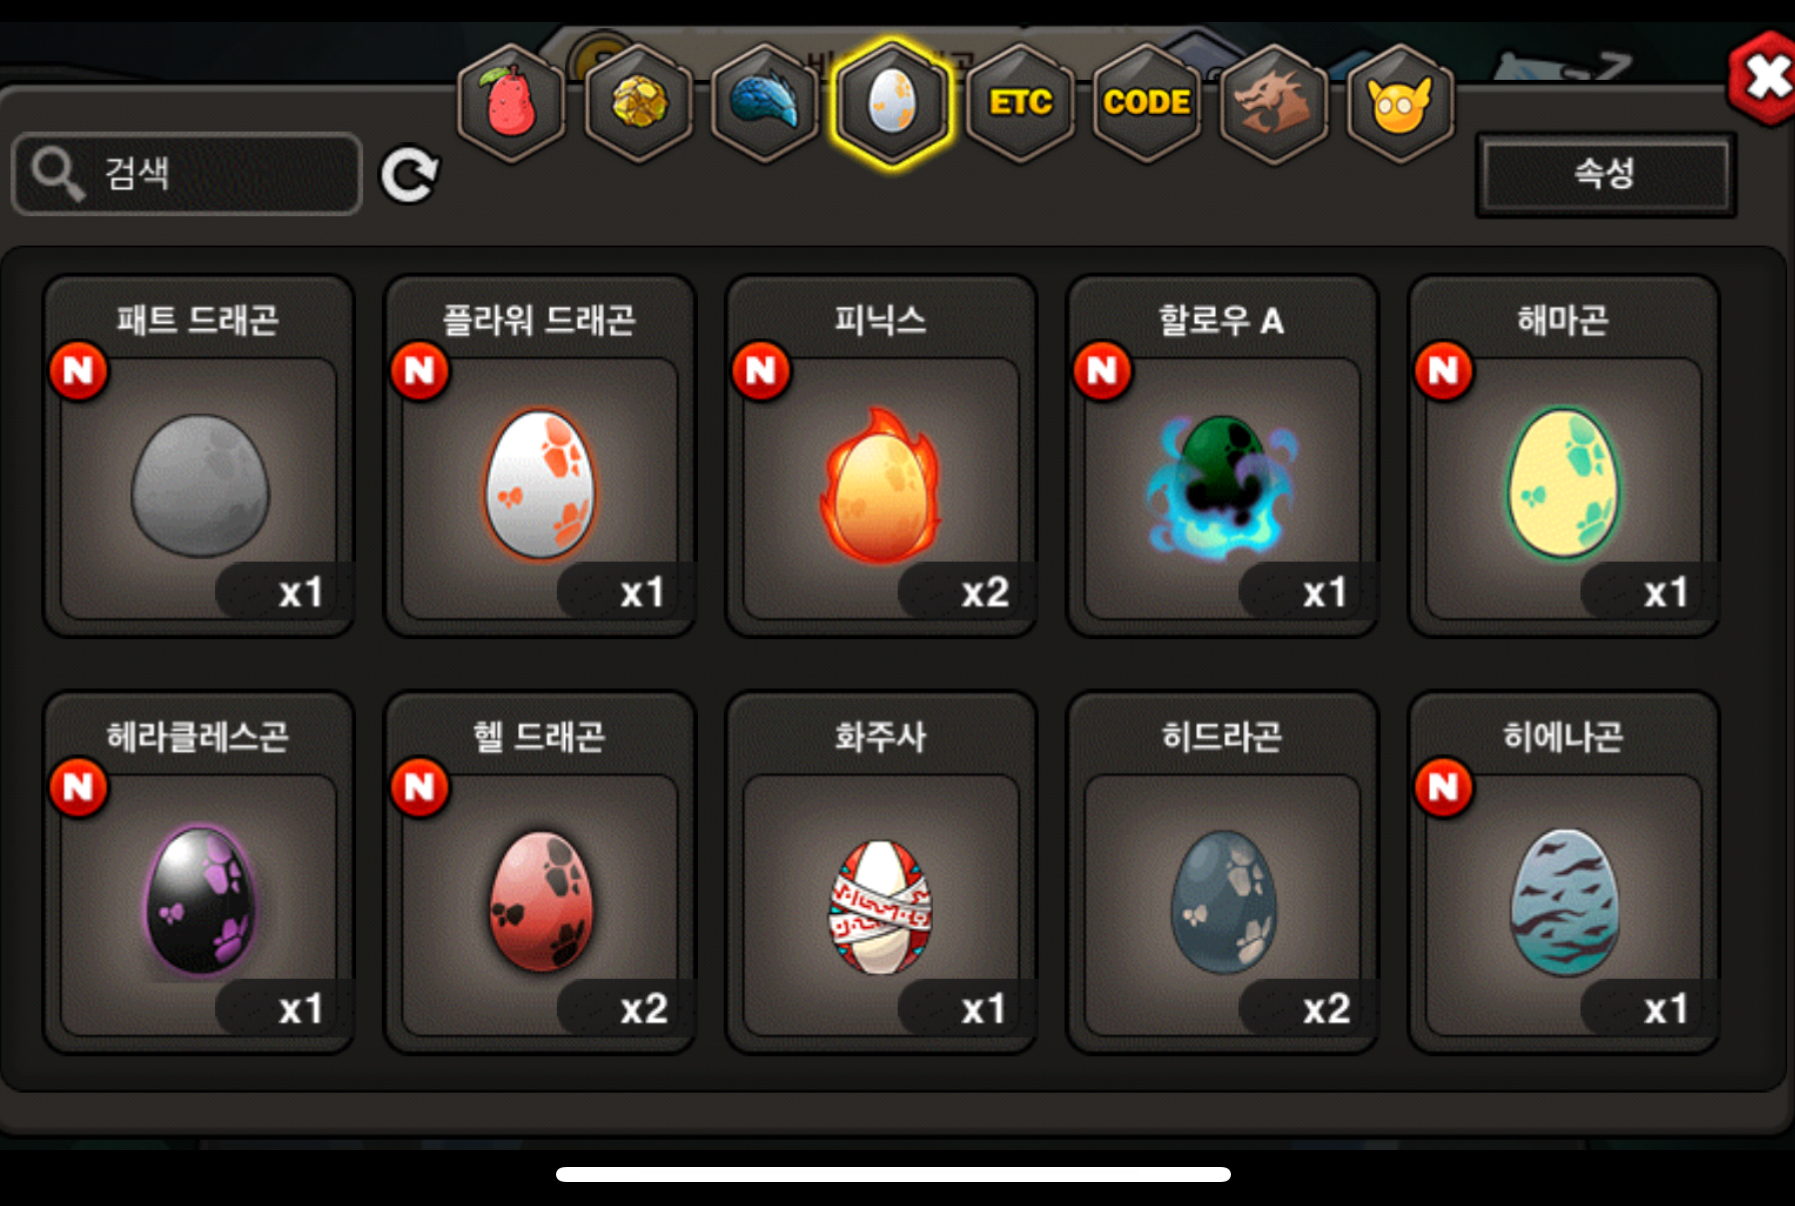Choose the 해마곤 yellow egg
The image size is (1795, 1206).
(x=1562, y=457)
